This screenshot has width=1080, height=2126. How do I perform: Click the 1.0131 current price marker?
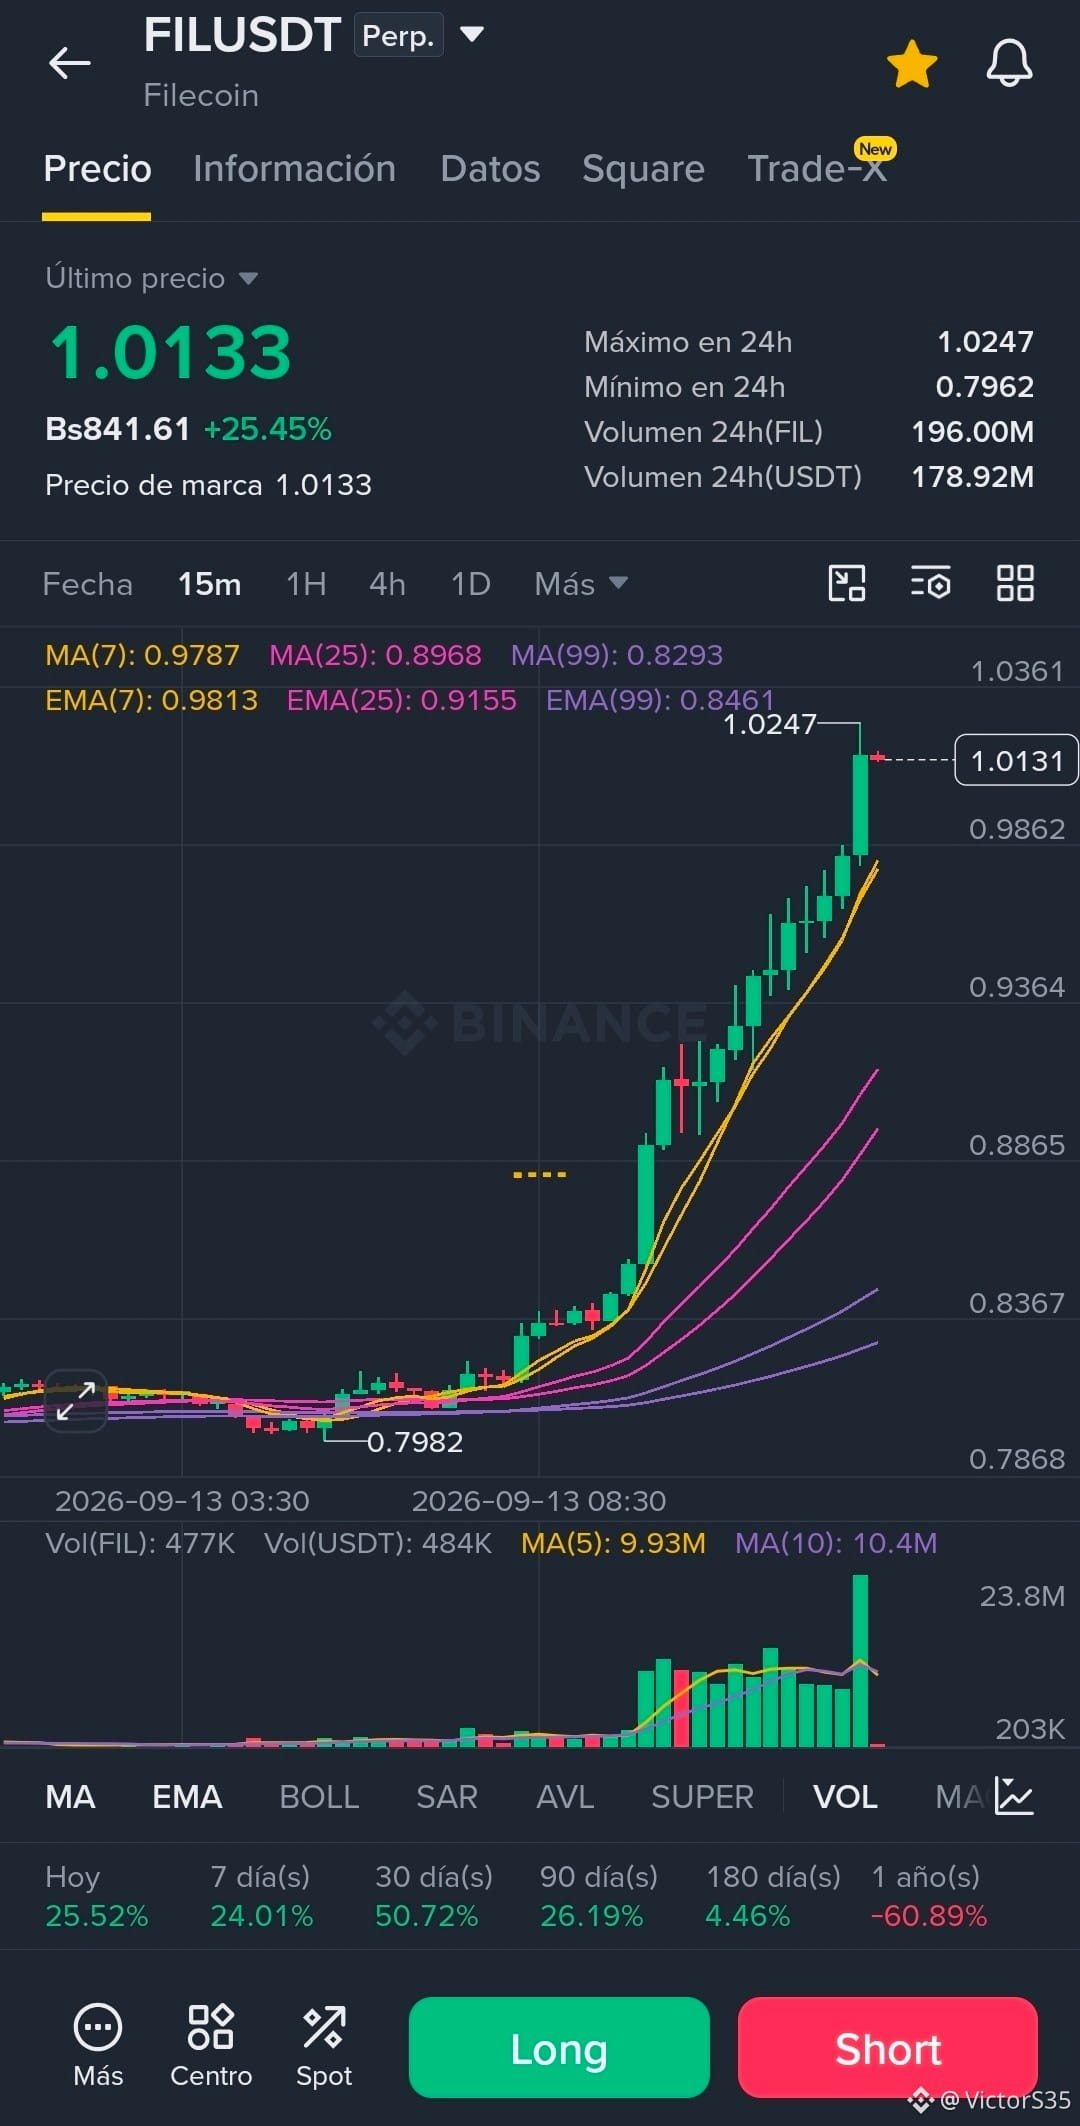point(1016,760)
